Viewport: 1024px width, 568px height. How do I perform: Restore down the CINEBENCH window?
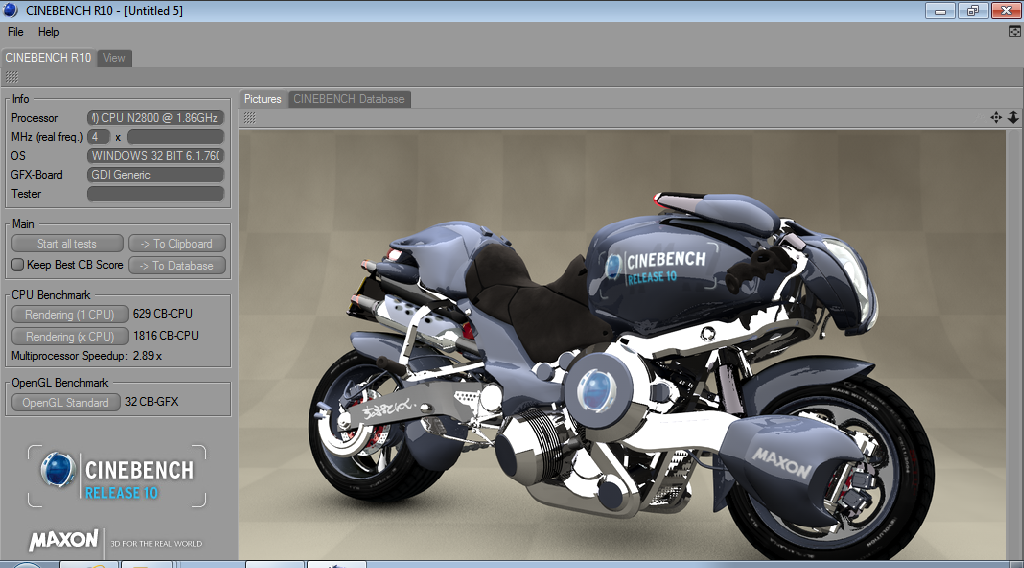coord(973,10)
